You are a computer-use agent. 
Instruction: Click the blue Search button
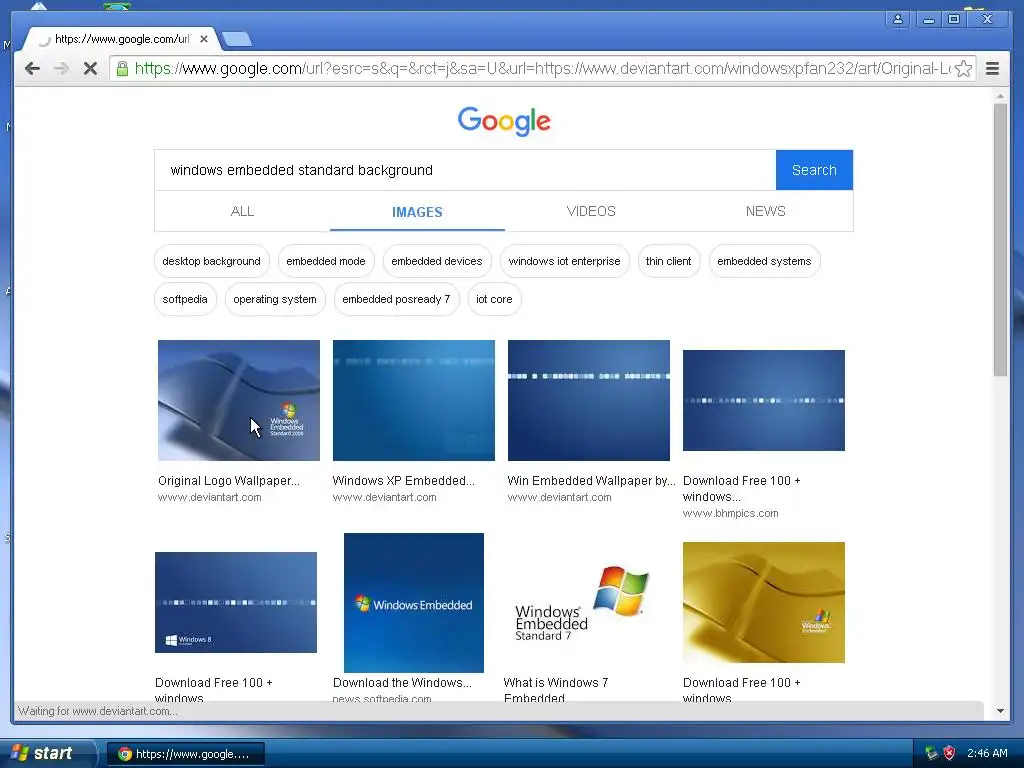[x=814, y=170]
